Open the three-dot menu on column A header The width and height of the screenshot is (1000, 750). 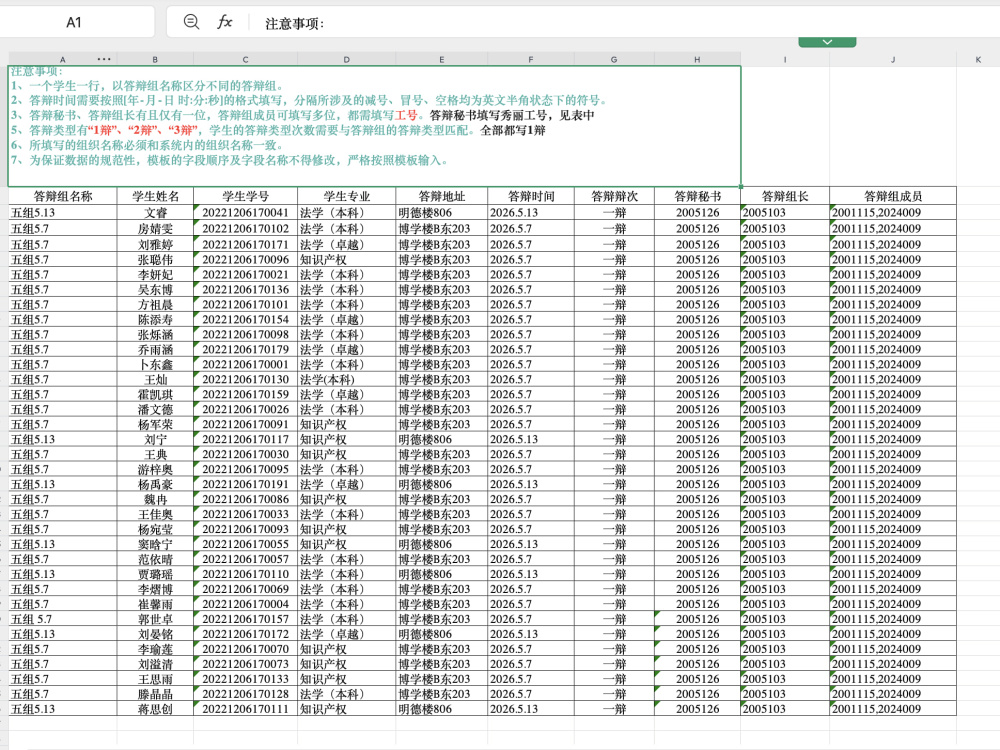(104, 59)
